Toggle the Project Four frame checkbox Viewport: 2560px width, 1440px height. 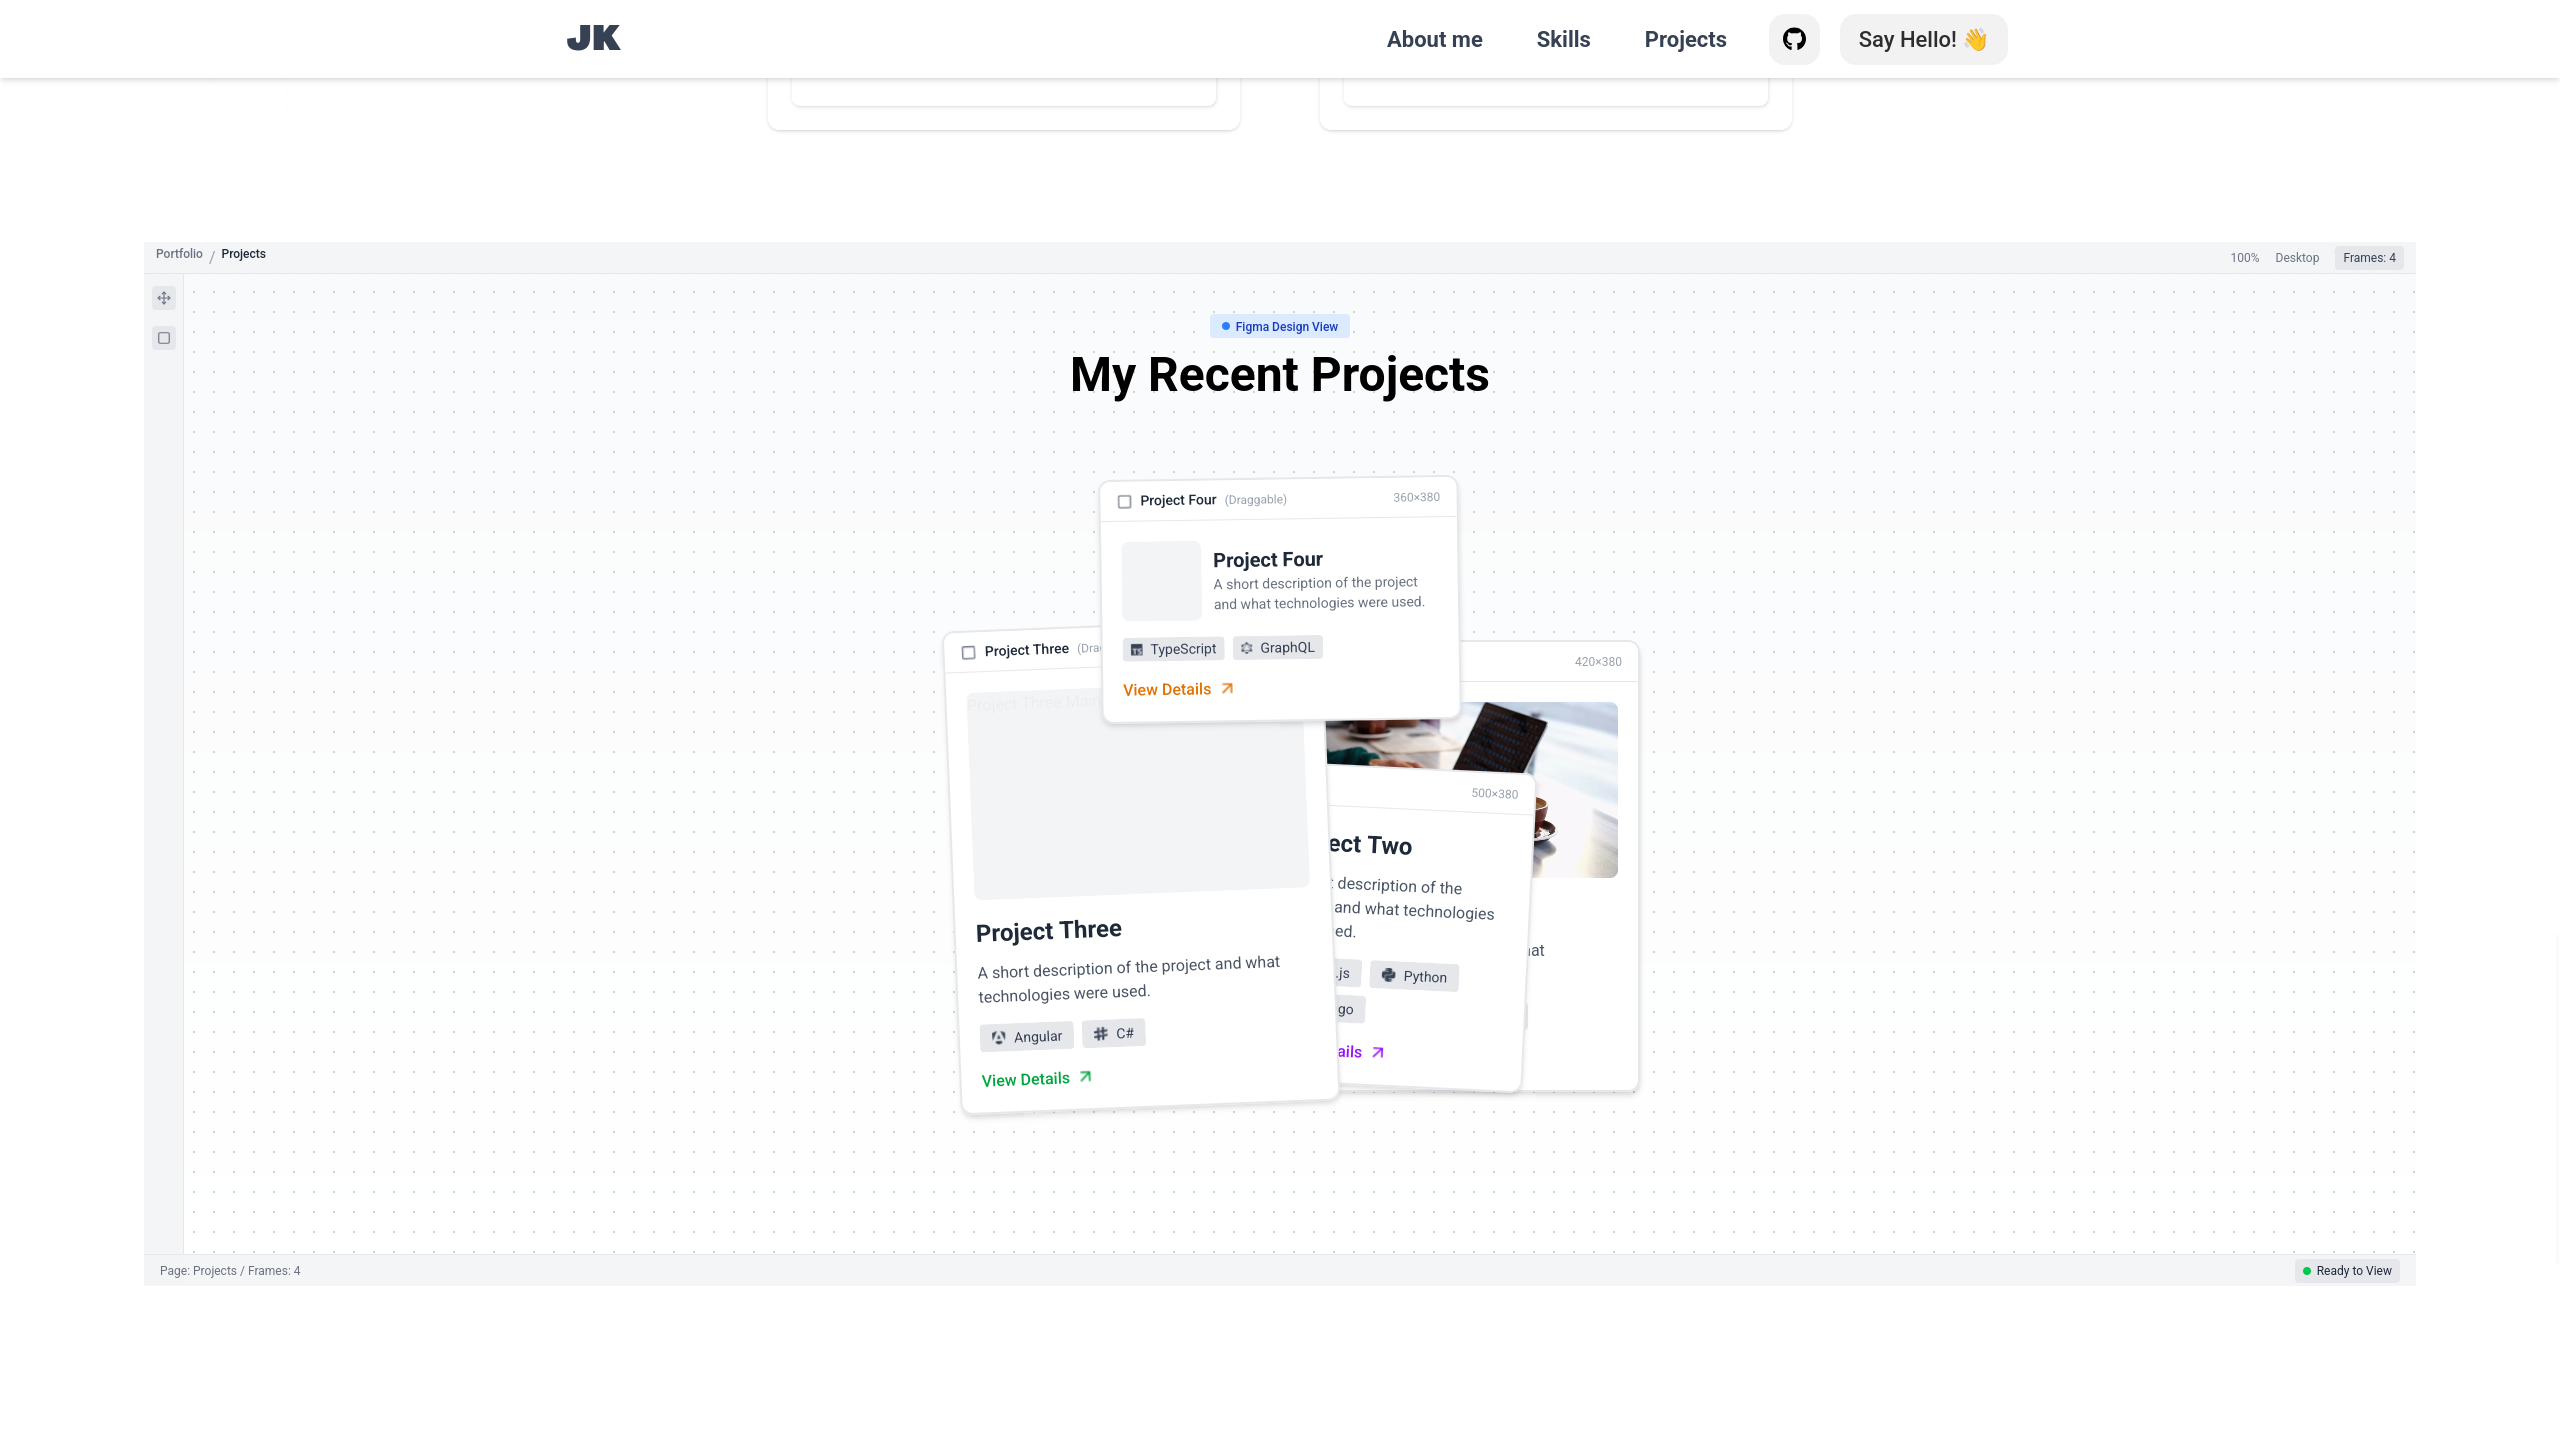tap(1124, 502)
